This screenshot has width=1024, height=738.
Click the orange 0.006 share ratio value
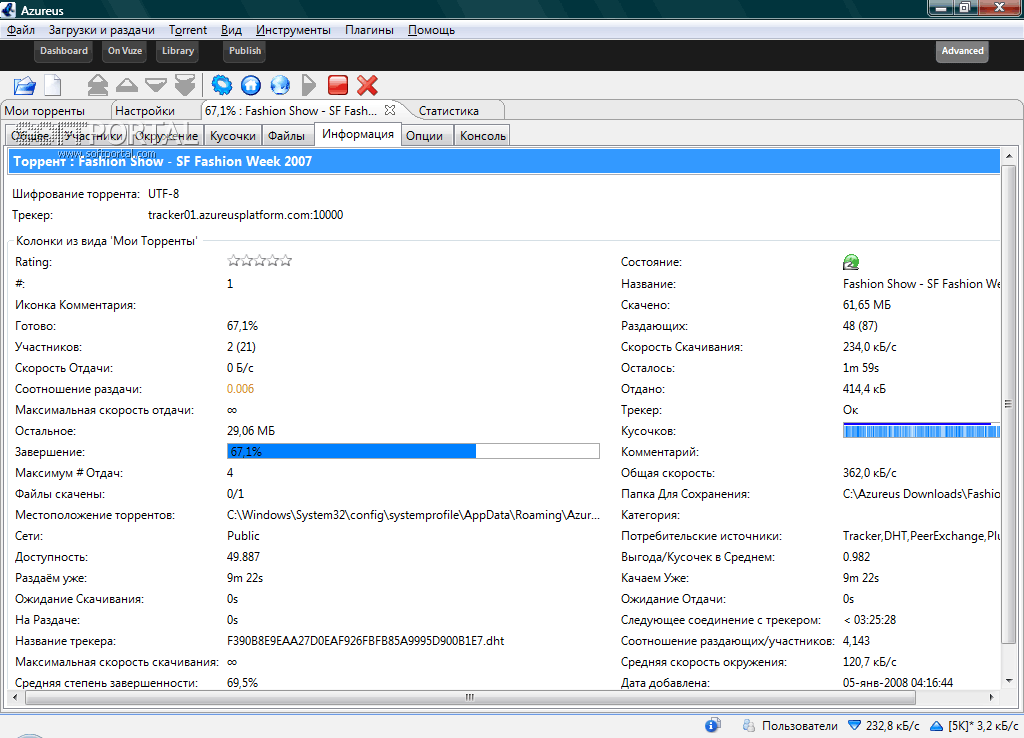240,389
